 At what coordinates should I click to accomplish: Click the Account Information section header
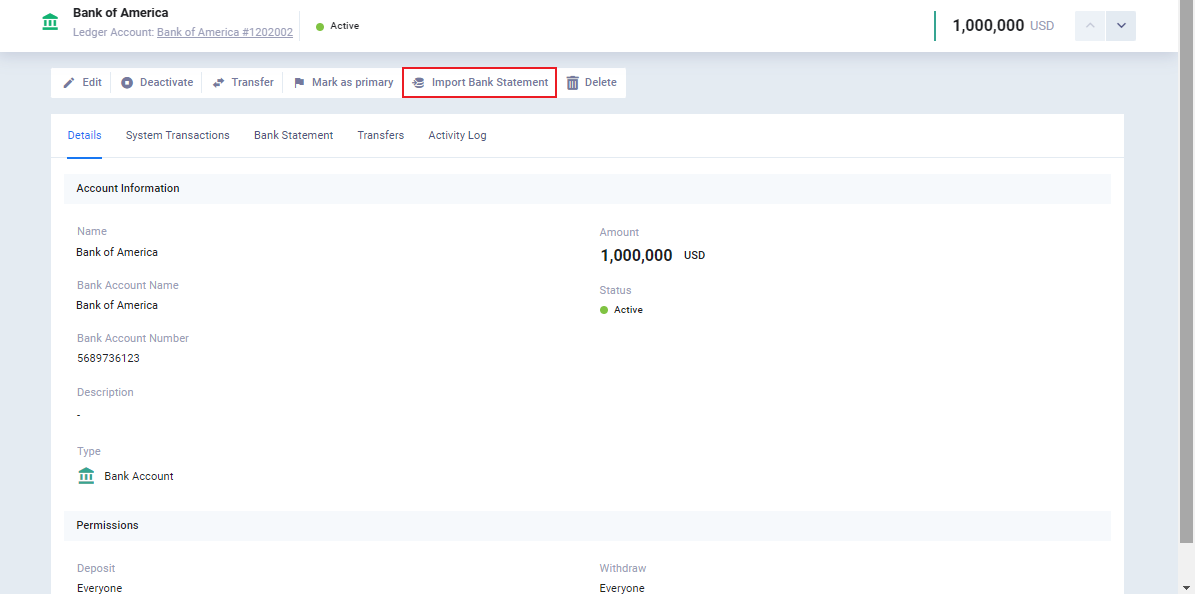(588, 188)
